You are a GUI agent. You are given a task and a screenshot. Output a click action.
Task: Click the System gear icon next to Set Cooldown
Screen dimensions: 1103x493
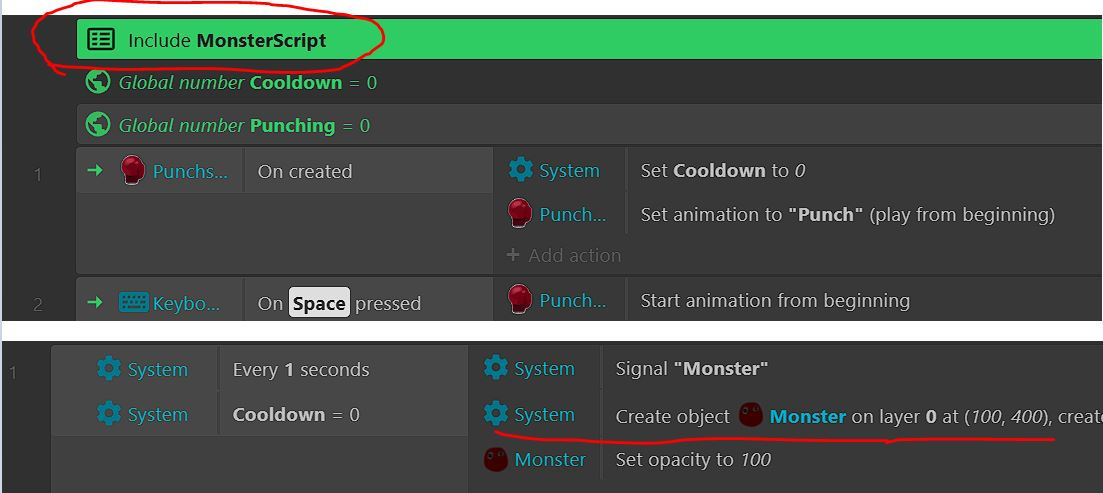coord(521,170)
